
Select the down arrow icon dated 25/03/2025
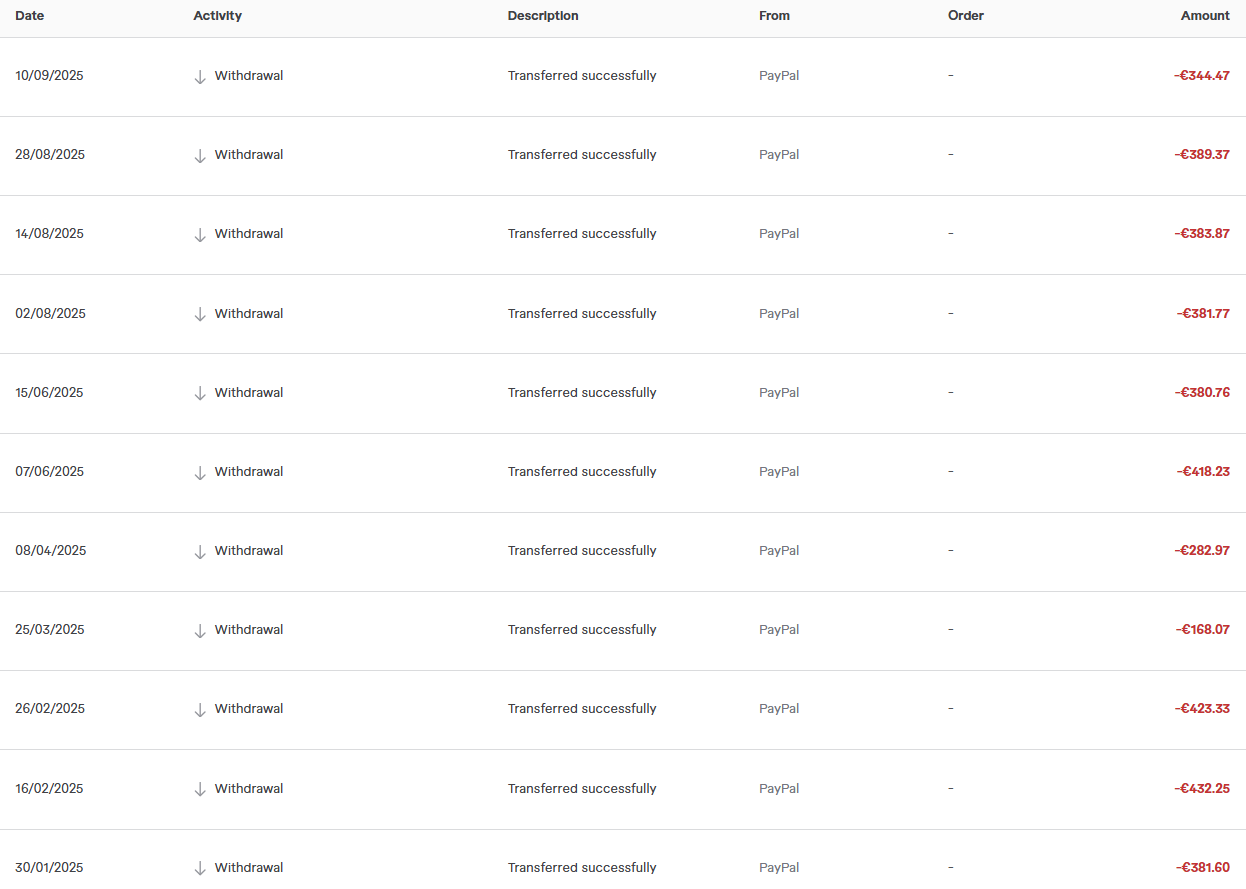200,630
